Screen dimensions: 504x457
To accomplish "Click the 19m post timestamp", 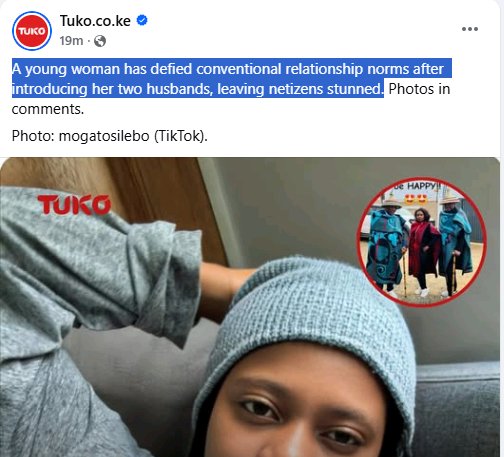I will point(71,41).
